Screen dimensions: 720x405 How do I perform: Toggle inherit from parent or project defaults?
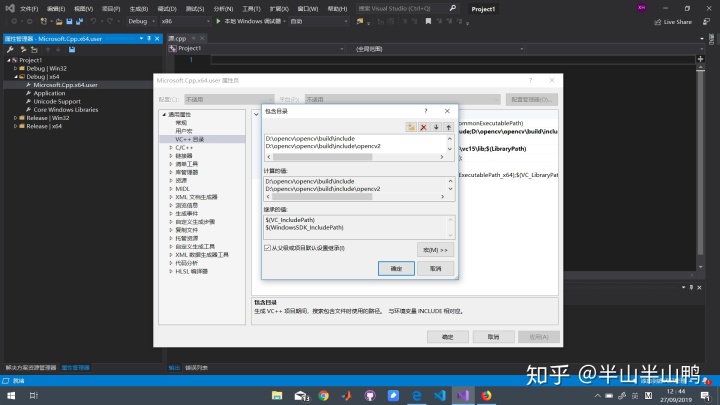click(x=267, y=248)
